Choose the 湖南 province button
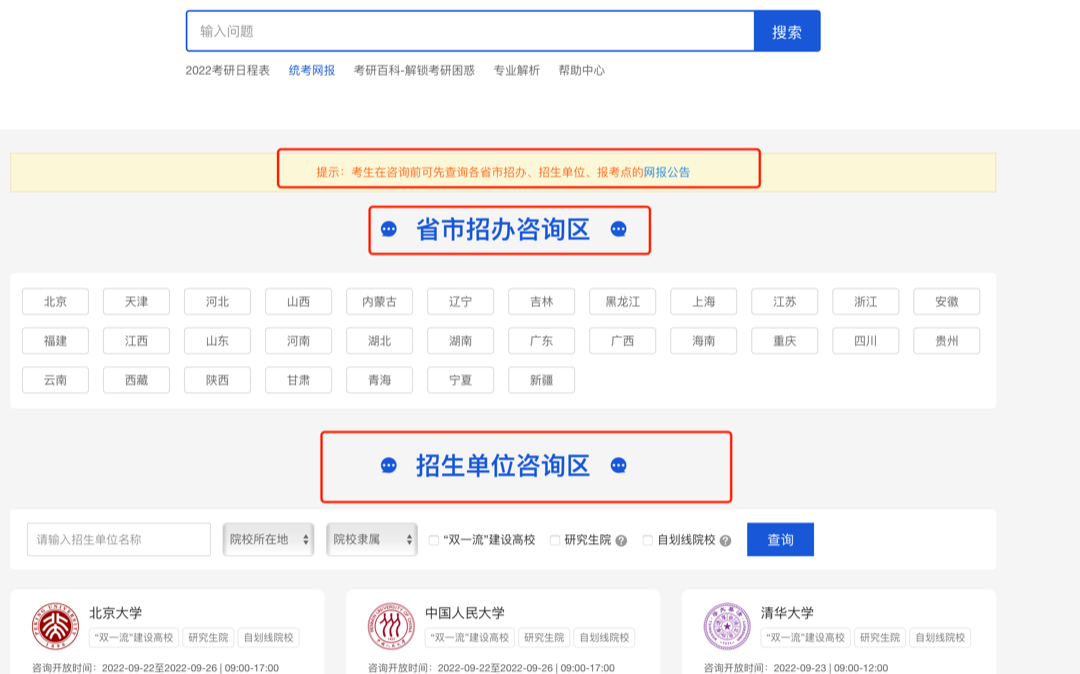Viewport: 1080px width, 674px height. [x=461, y=341]
